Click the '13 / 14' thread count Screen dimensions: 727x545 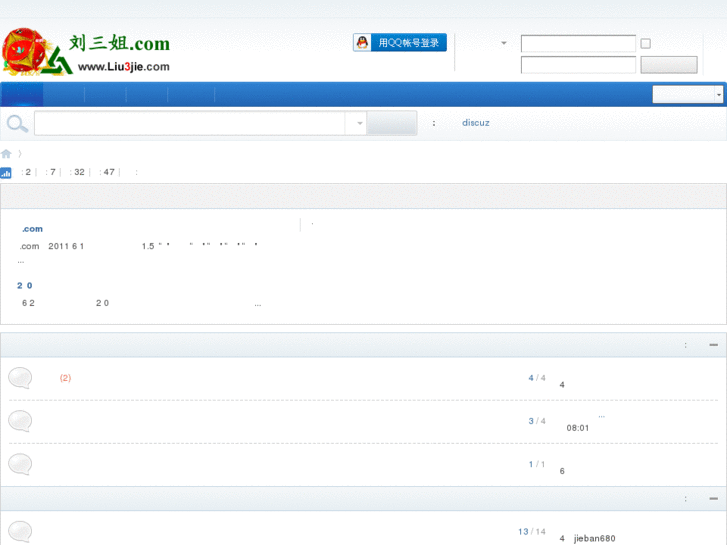532,532
